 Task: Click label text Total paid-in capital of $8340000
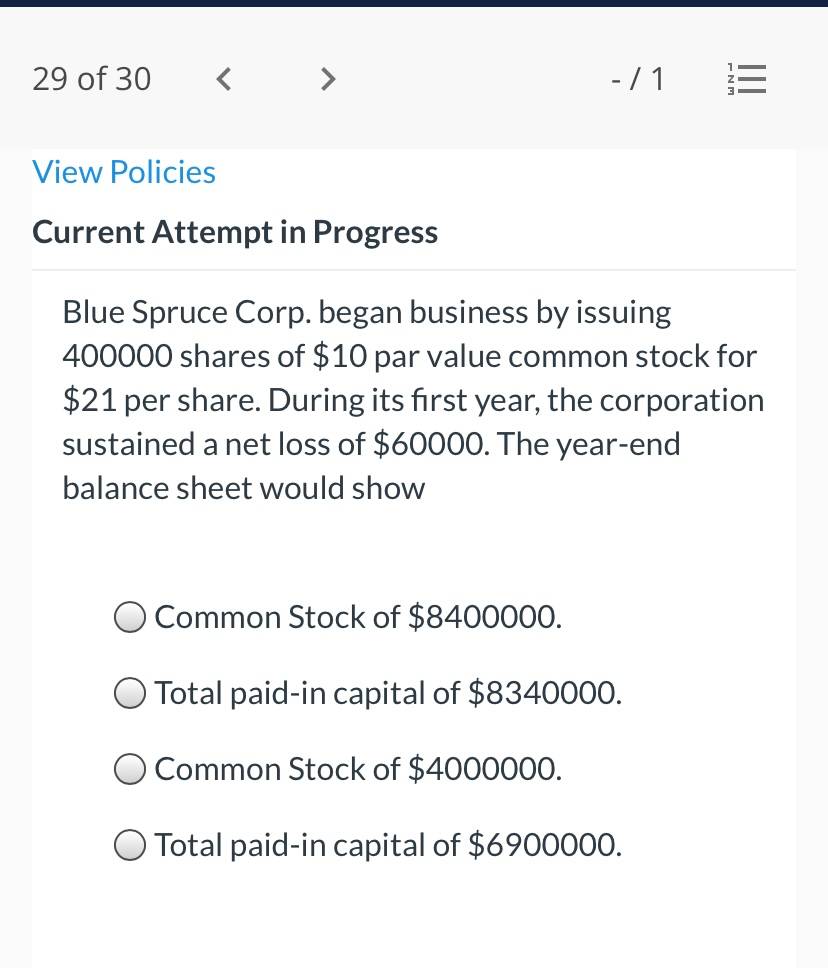(388, 693)
